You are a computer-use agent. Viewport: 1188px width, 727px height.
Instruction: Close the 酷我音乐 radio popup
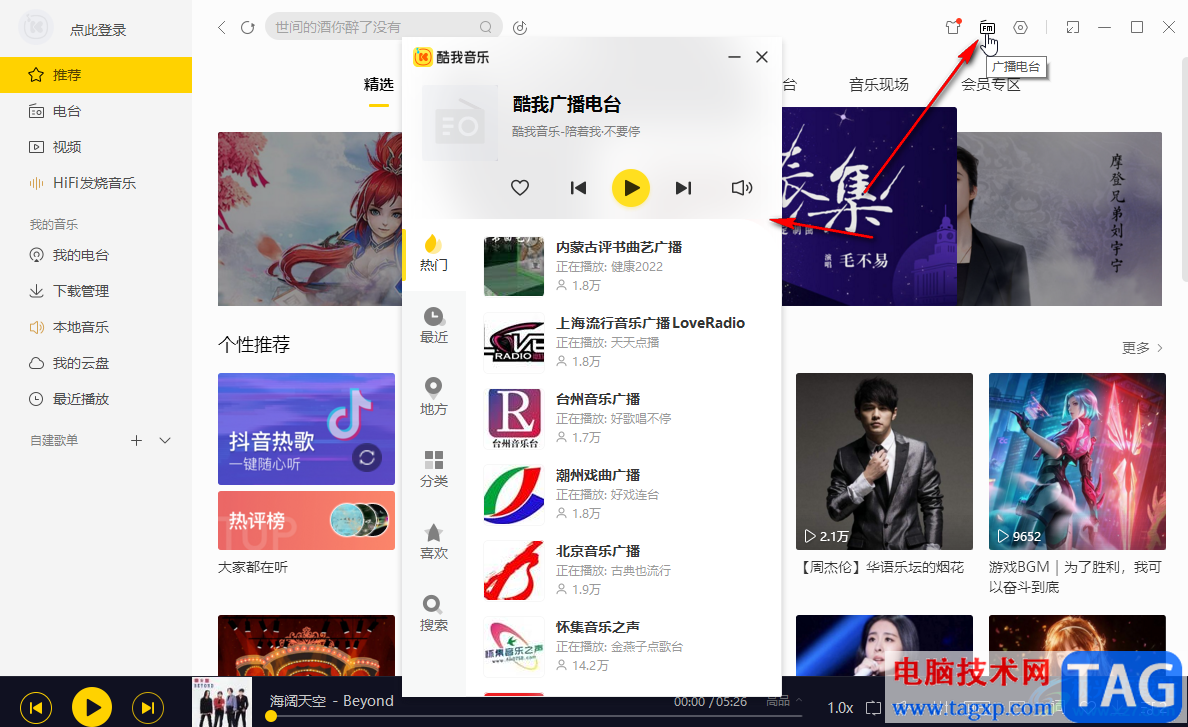tap(762, 57)
